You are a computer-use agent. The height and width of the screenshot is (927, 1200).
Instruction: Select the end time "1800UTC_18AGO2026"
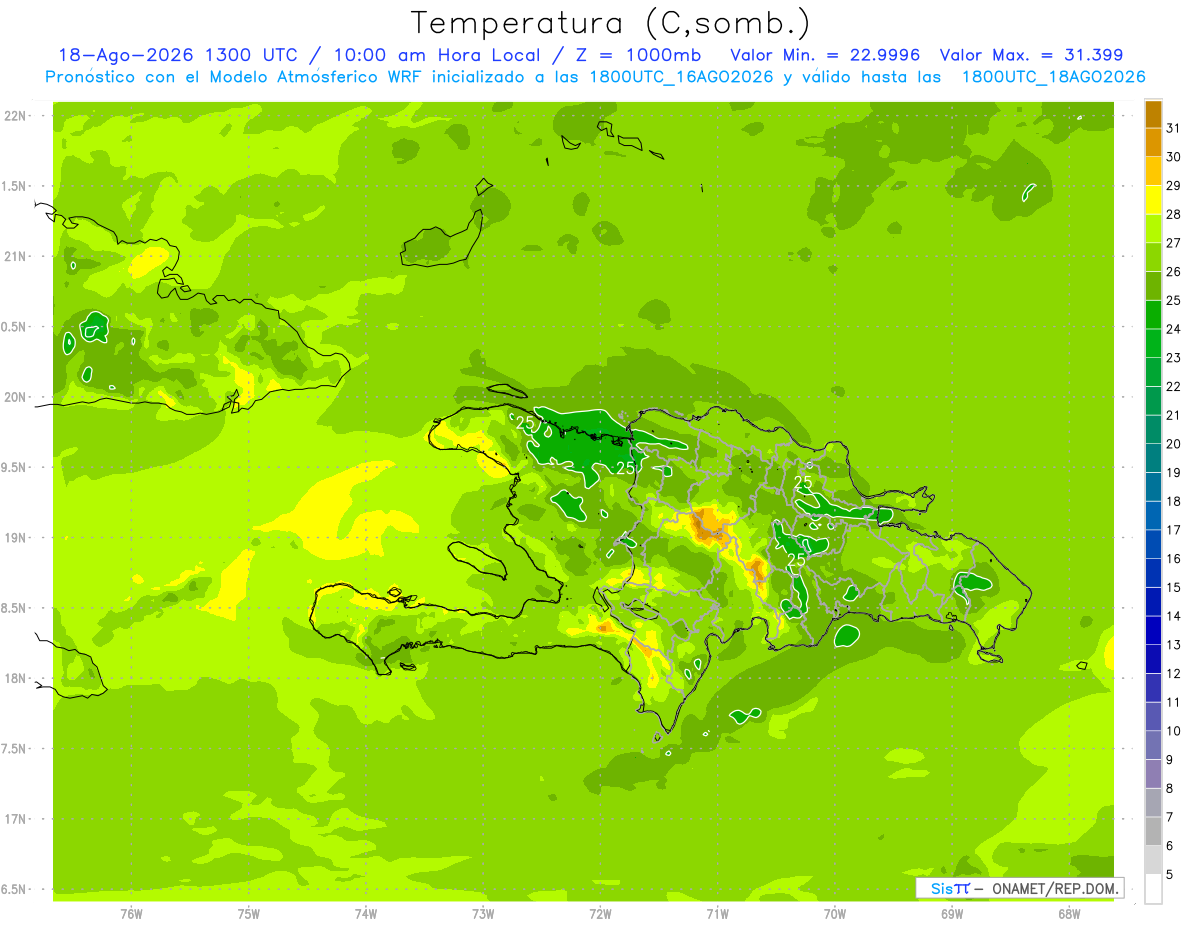tap(1053, 77)
